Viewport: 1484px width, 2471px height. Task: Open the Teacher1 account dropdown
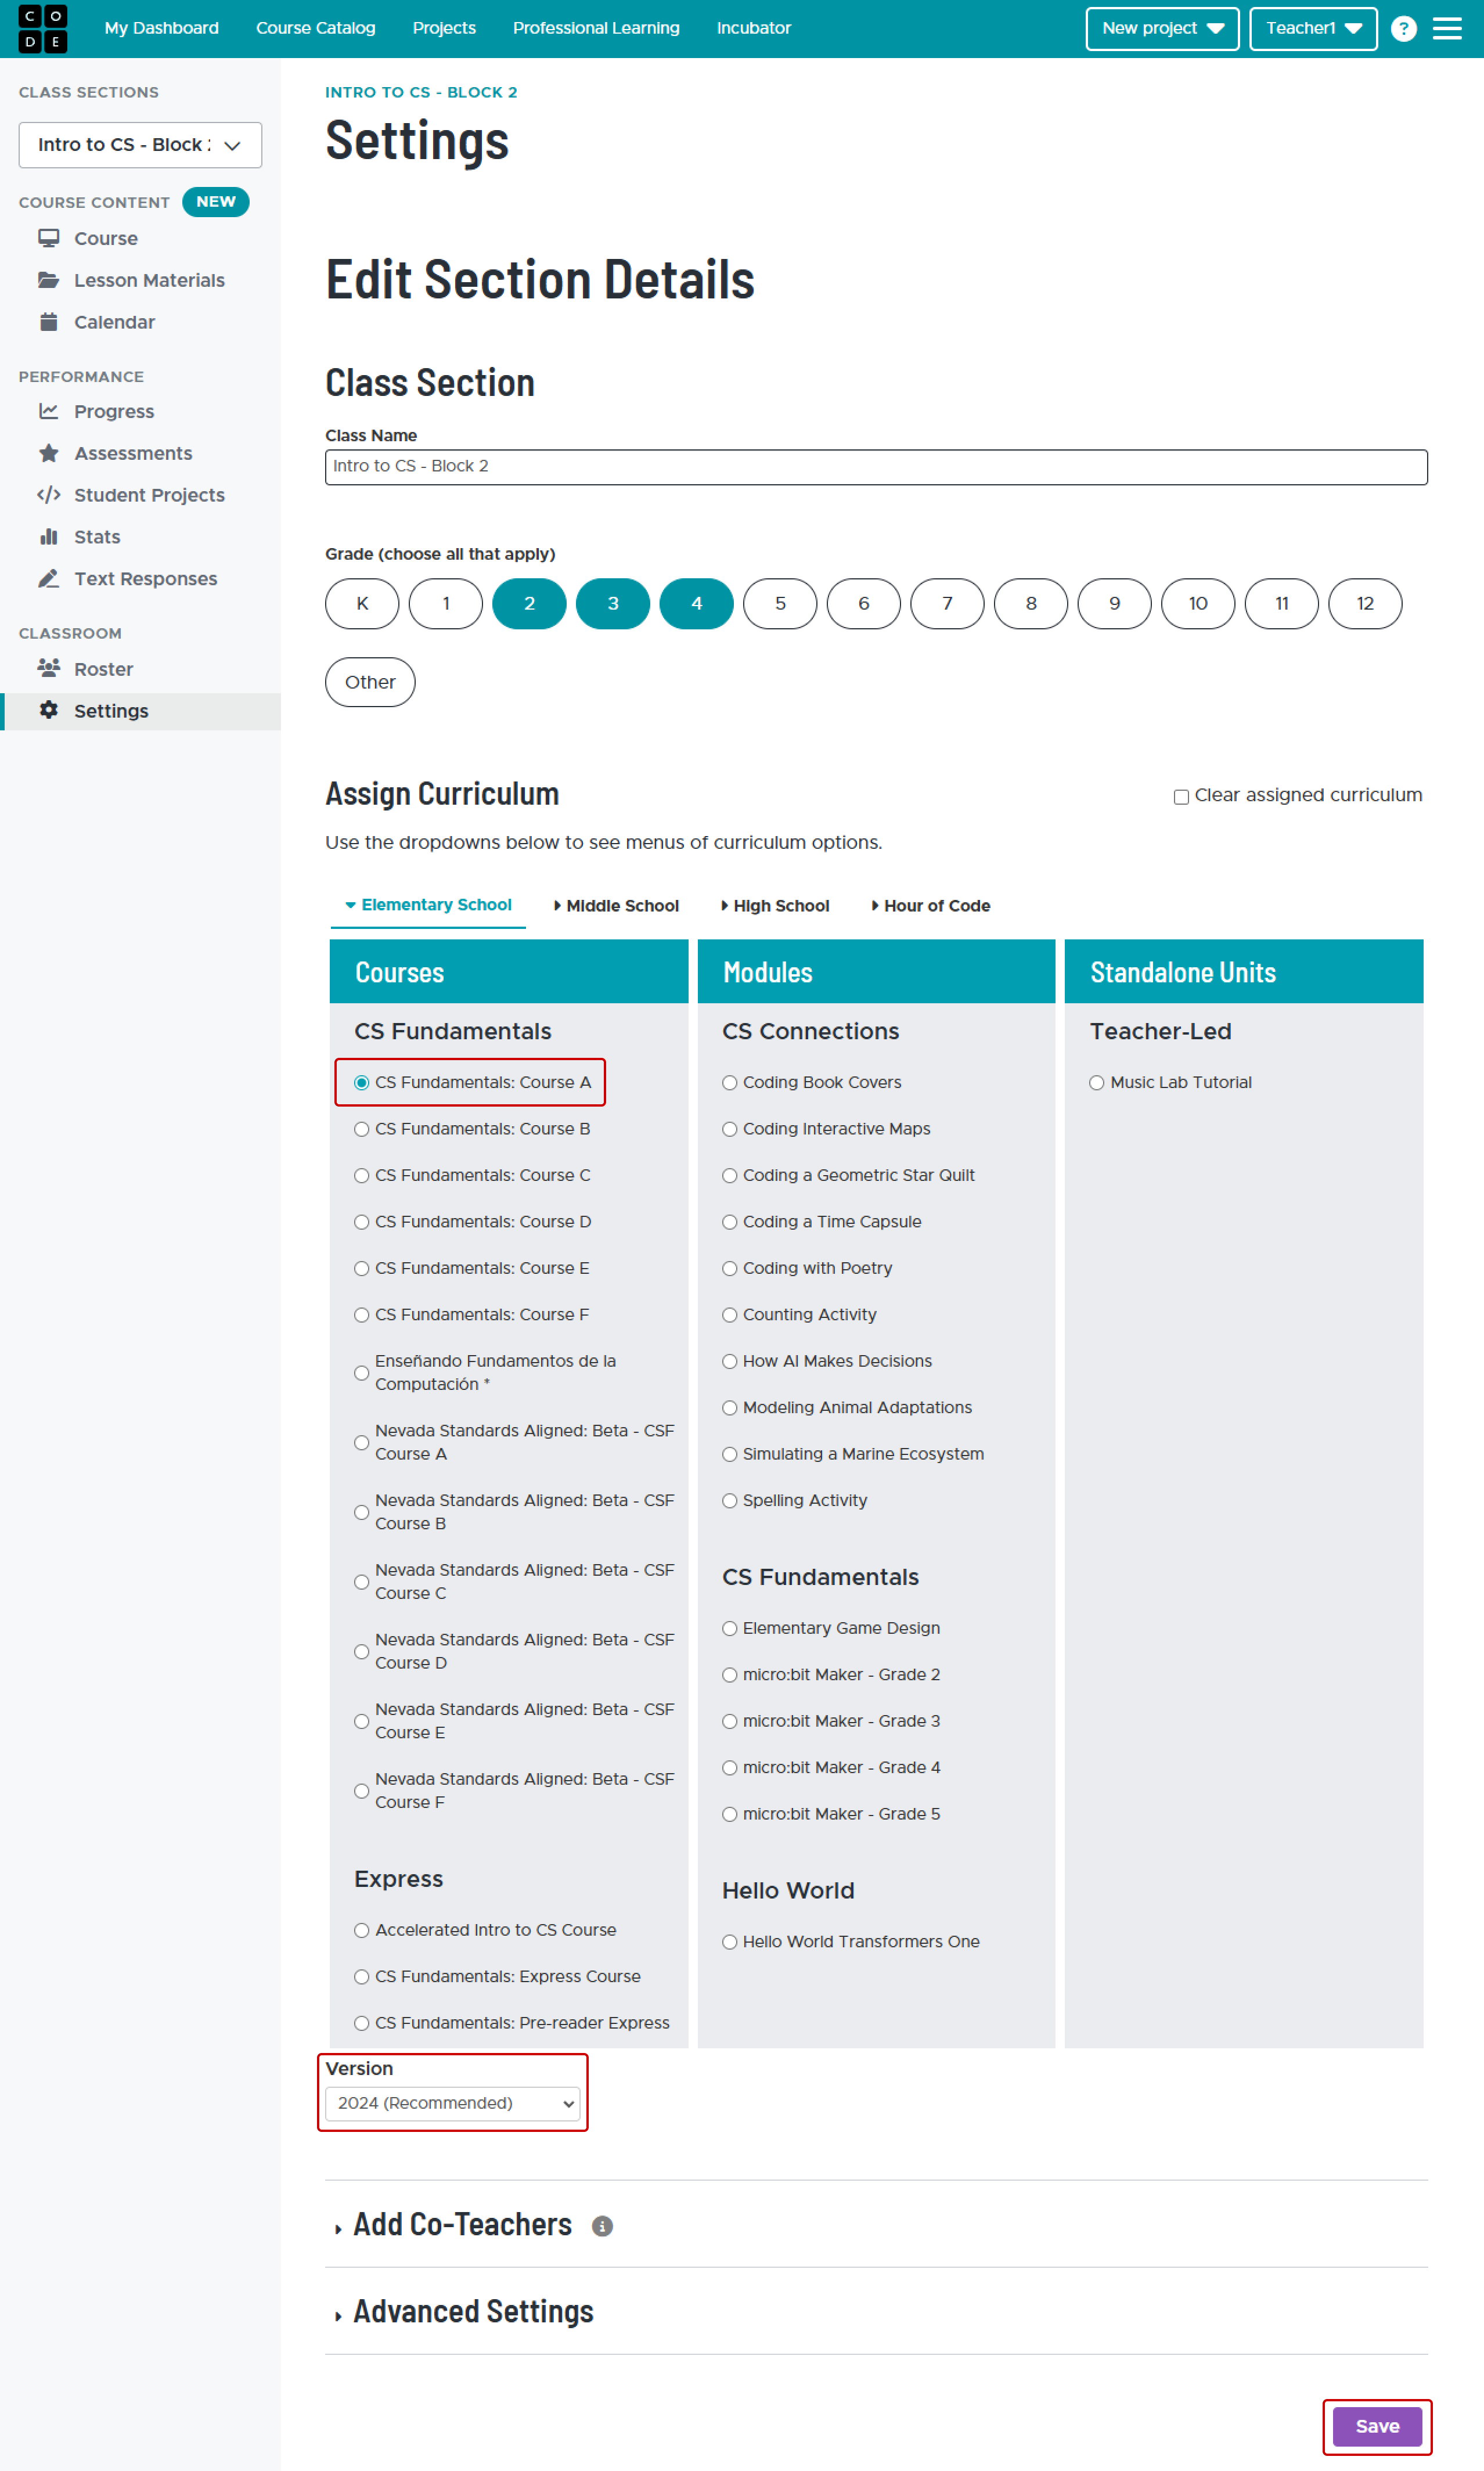[x=1313, y=28]
